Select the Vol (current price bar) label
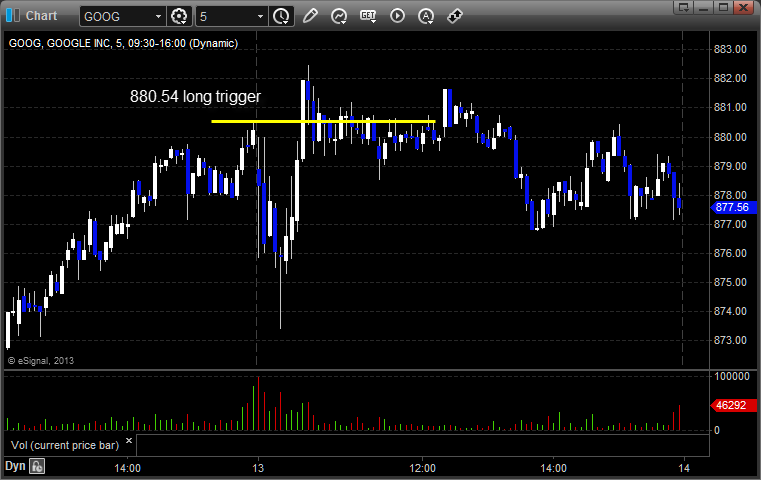Image resolution: width=761 pixels, height=480 pixels. coord(65,445)
